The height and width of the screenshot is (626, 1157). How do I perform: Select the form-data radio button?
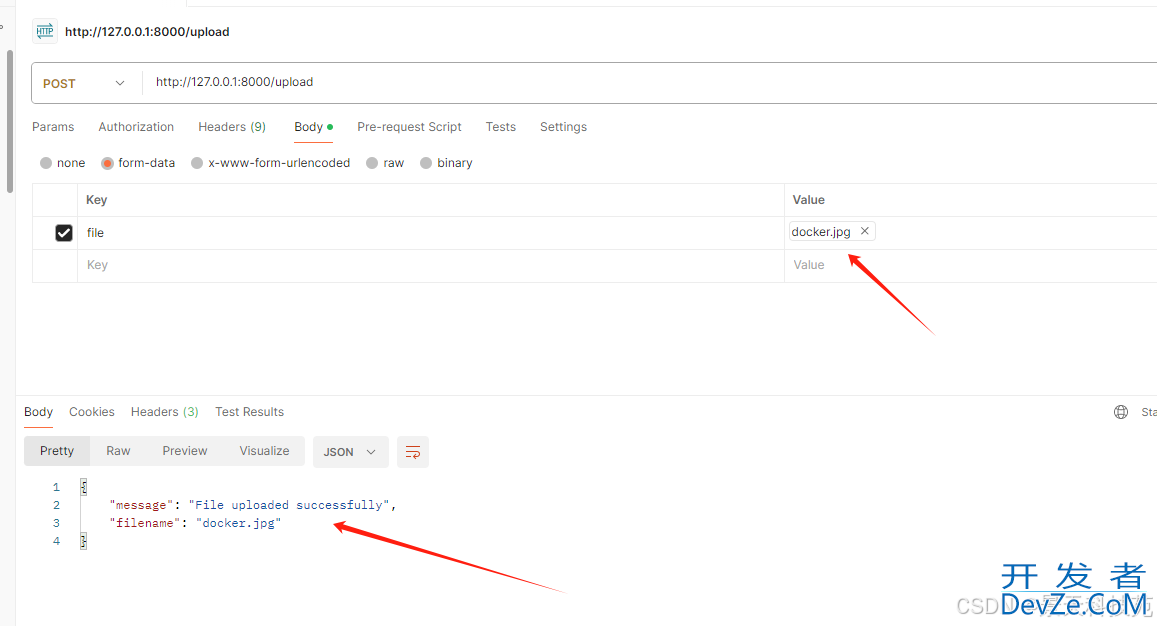pyautogui.click(x=107, y=163)
